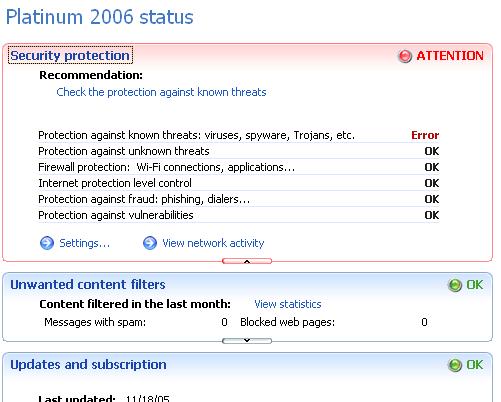Click the arrow icon beside View network activity
Screen dimensions: 501x402
tap(150, 243)
